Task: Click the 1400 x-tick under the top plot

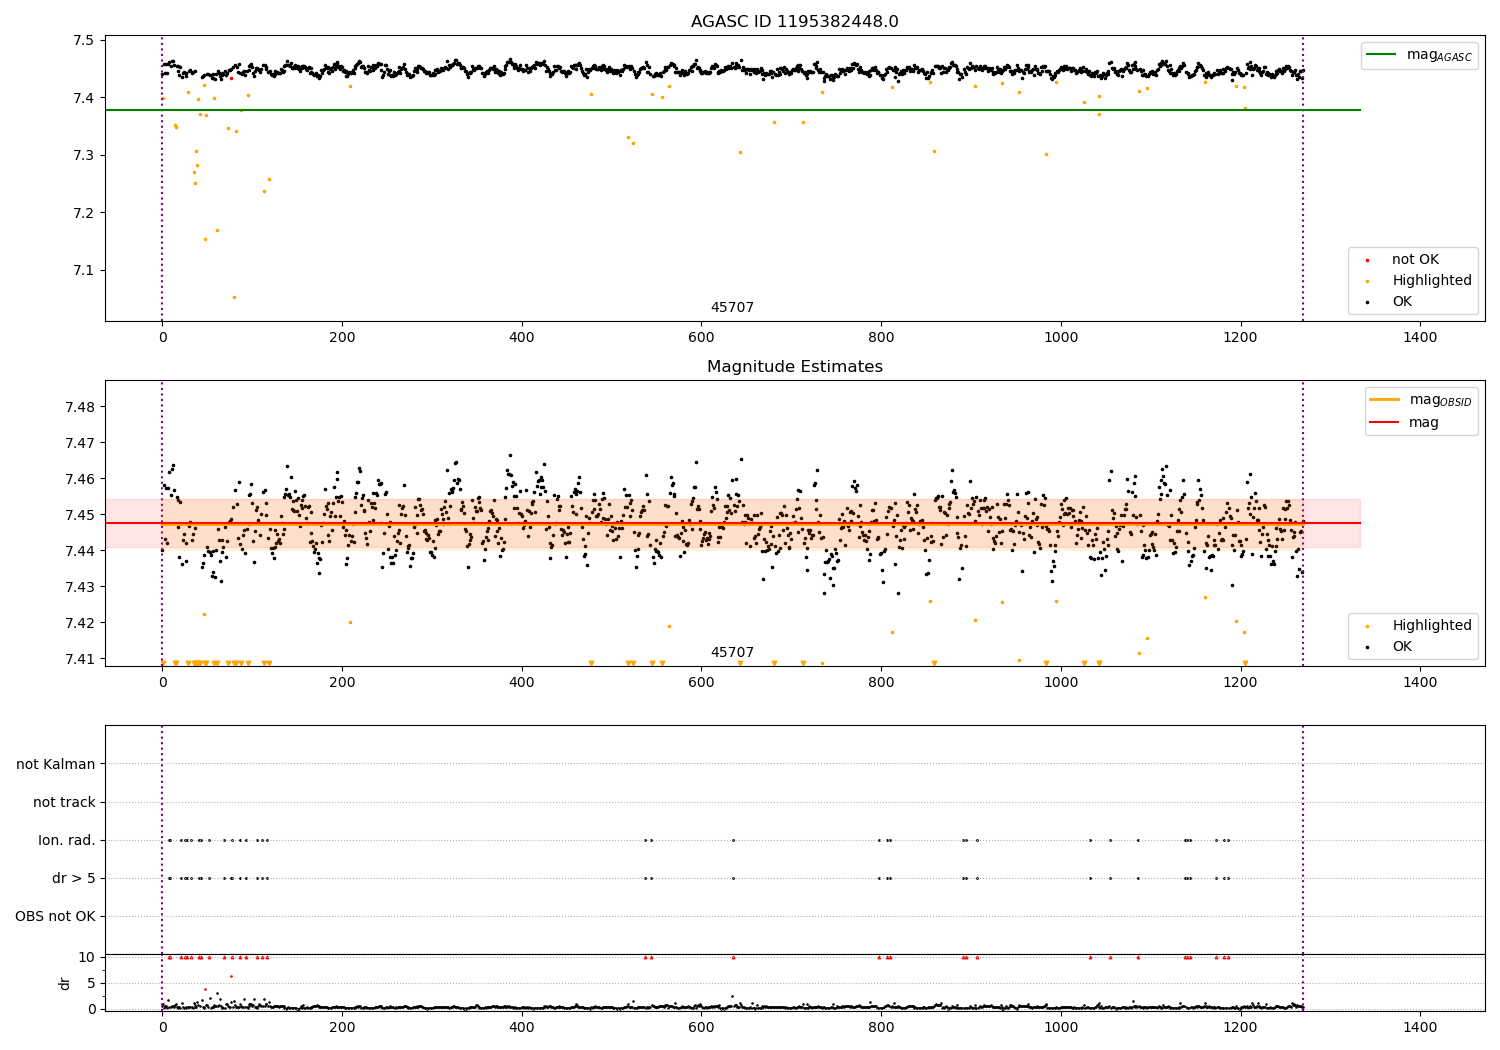Action: click(x=1420, y=338)
